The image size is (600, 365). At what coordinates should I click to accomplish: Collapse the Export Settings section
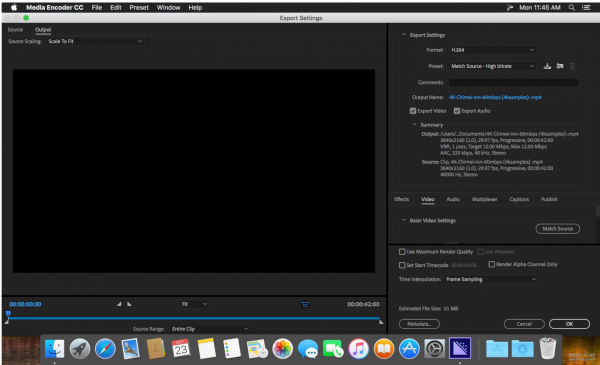click(403, 34)
